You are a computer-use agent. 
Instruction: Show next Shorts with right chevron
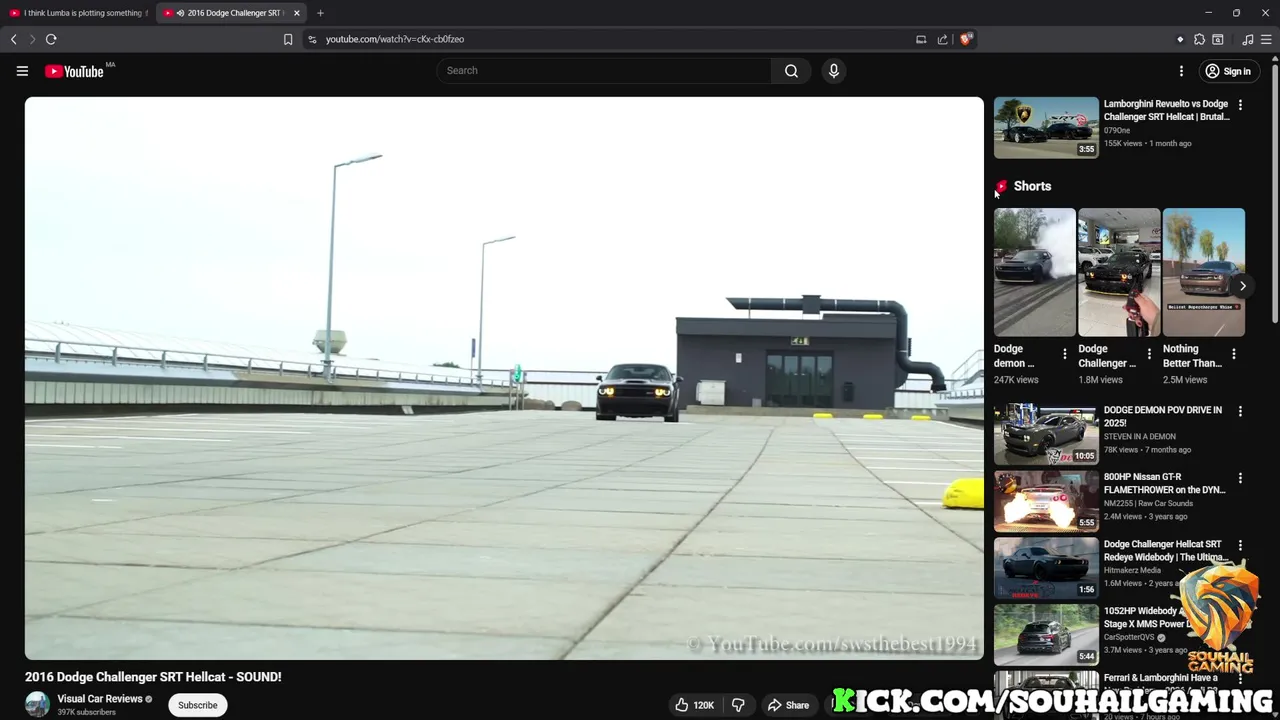click(1243, 286)
